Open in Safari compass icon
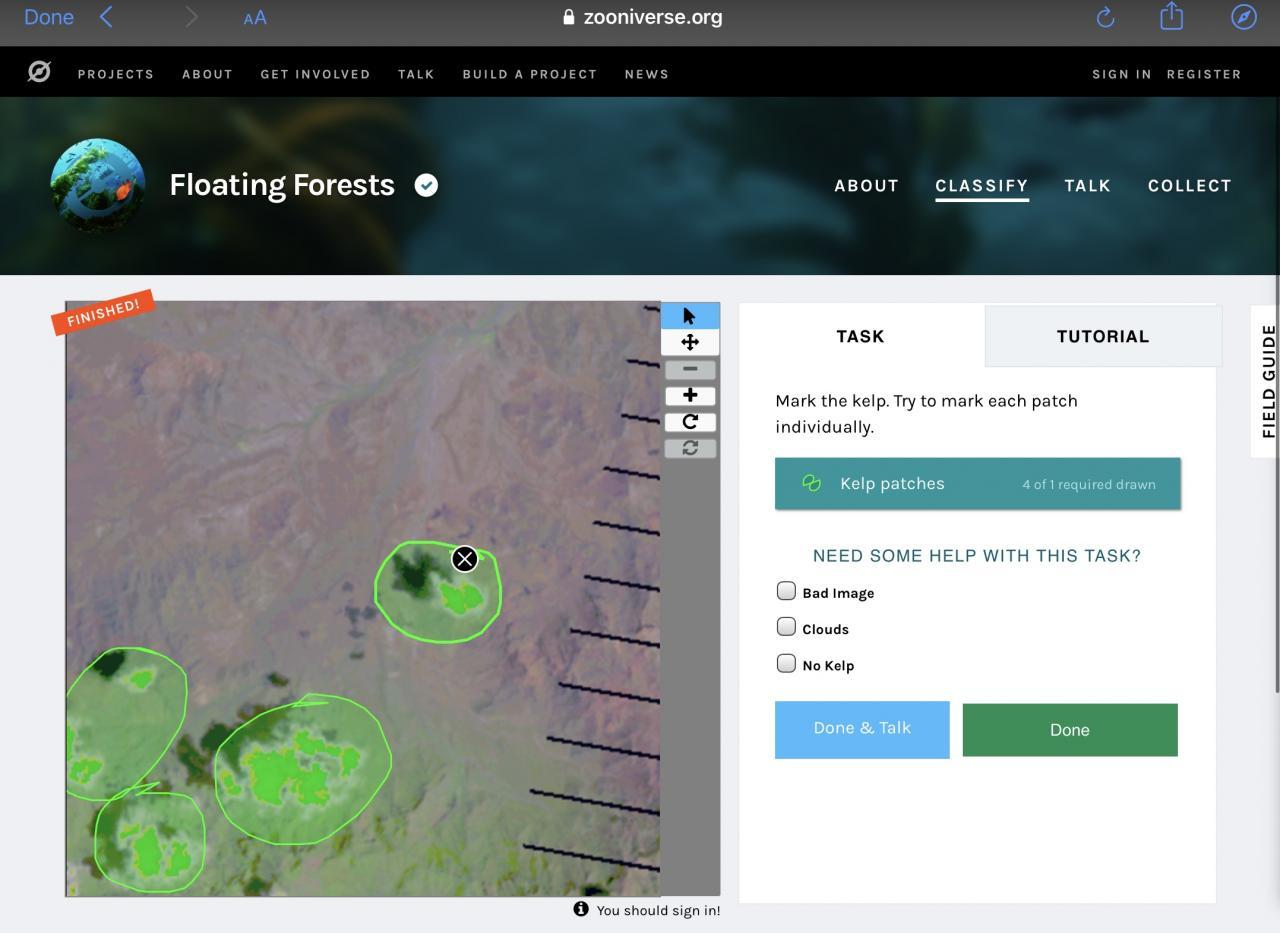 click(1244, 17)
